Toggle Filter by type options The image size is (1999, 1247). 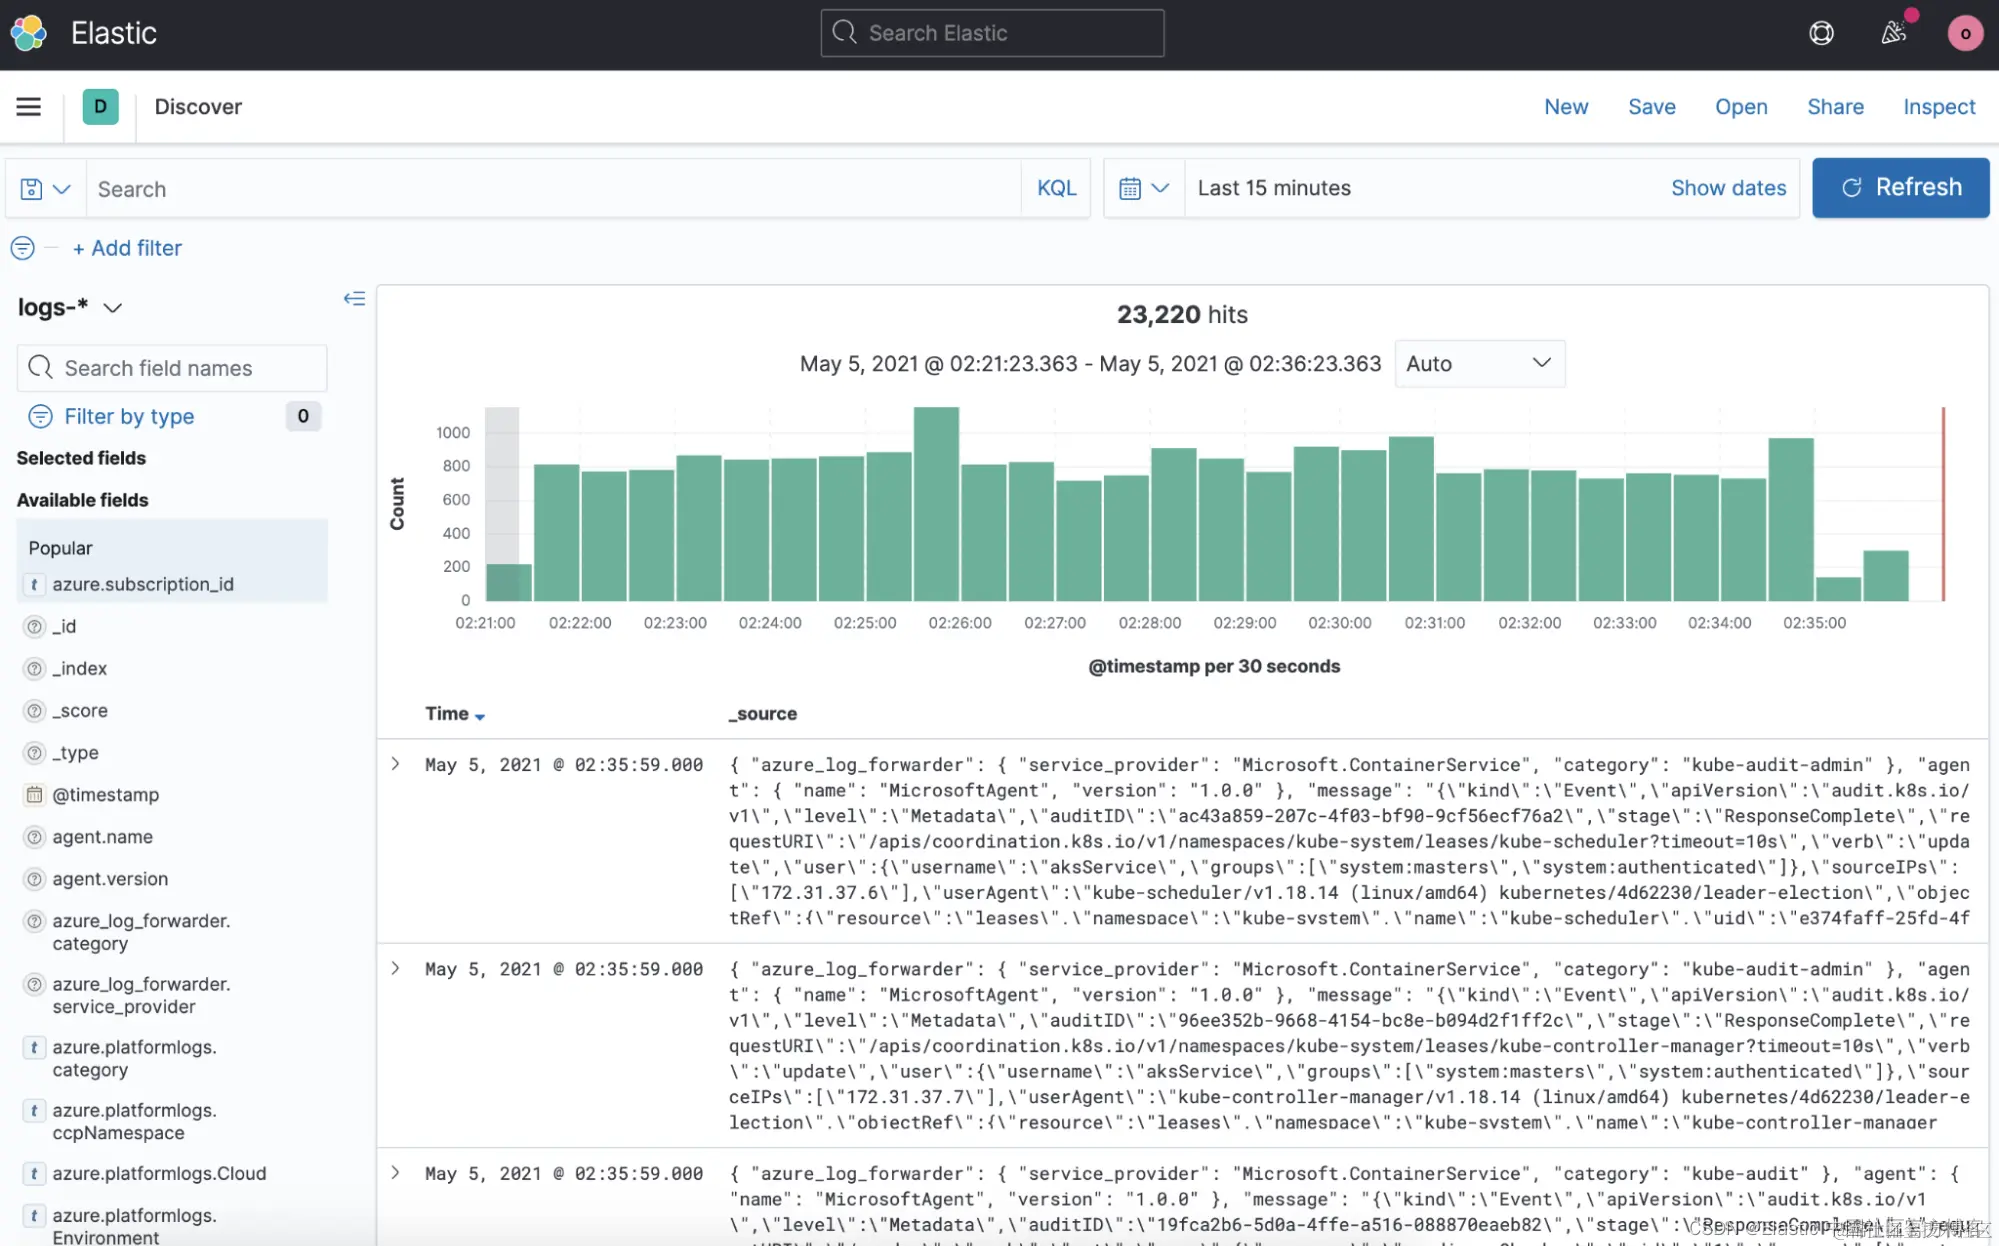(x=129, y=416)
